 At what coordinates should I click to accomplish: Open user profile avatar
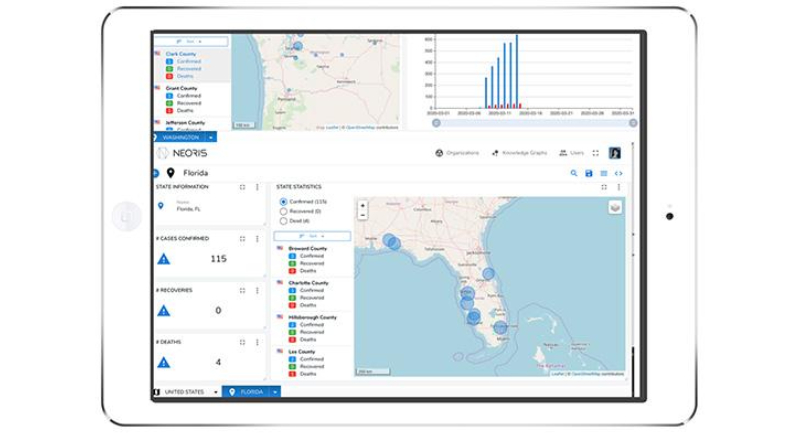click(615, 153)
